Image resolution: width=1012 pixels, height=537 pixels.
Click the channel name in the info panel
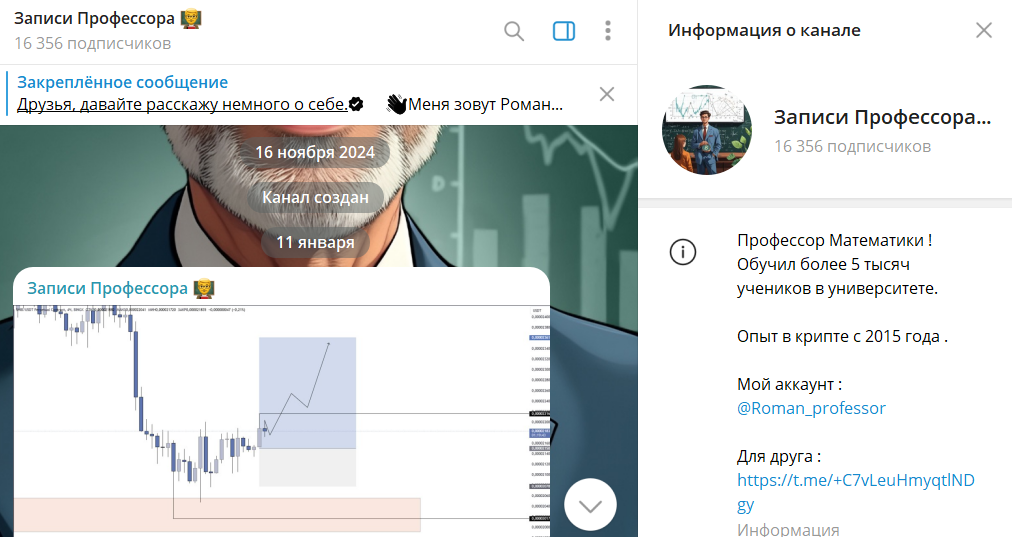[x=882, y=117]
